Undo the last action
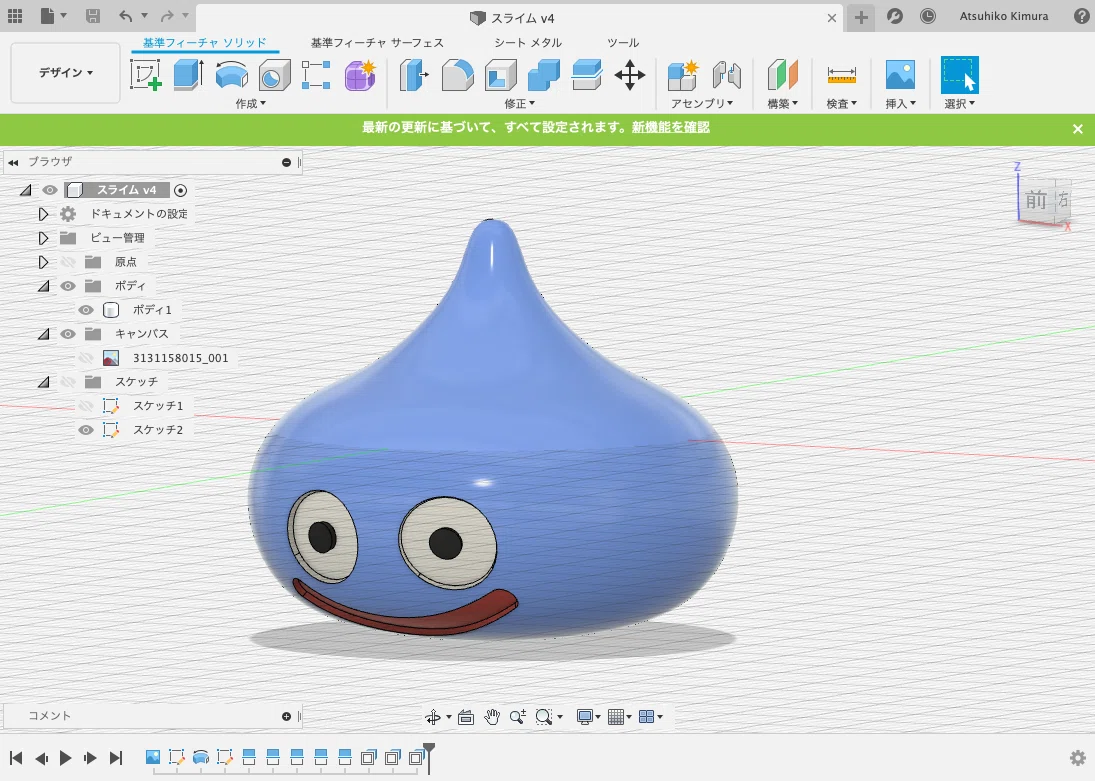The width and height of the screenshot is (1095, 781). pos(125,15)
